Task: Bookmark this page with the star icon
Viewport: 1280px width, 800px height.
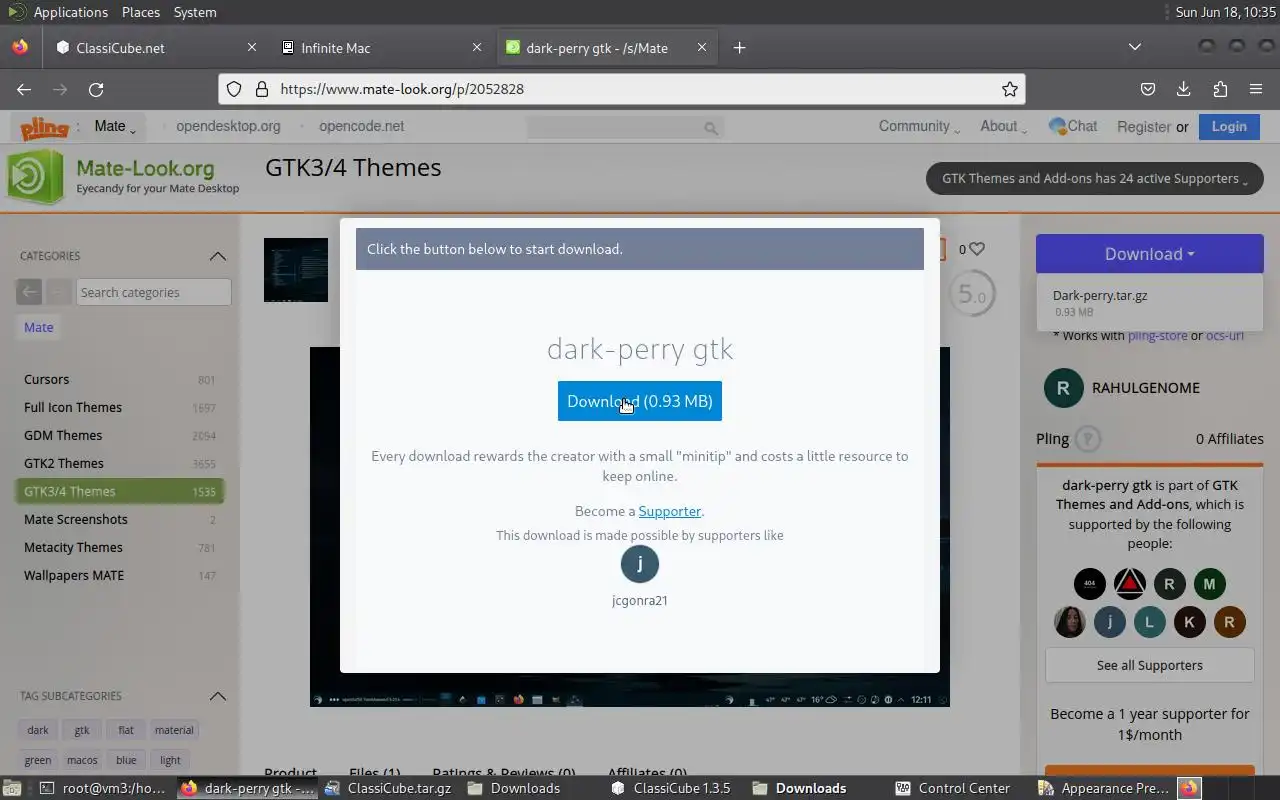Action: coord(1010,89)
